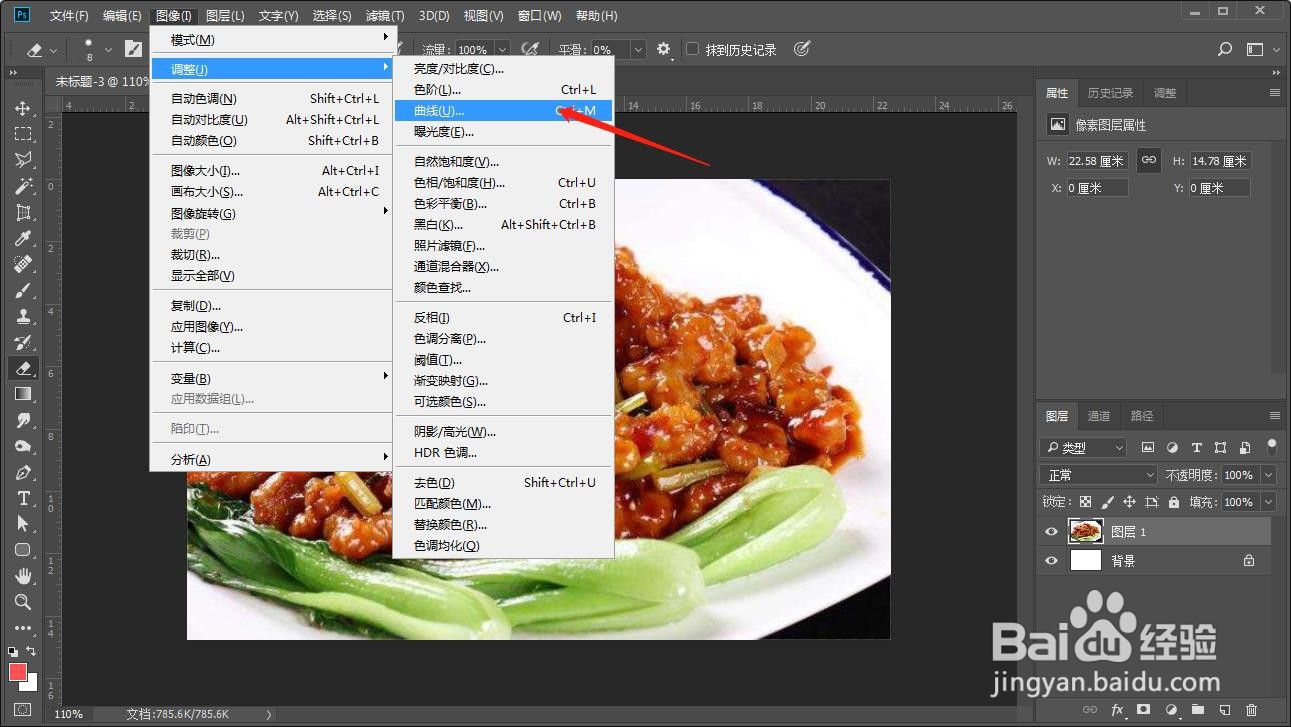Select the Zoom tool in the toolbar
1291x727 pixels.
click(x=24, y=603)
